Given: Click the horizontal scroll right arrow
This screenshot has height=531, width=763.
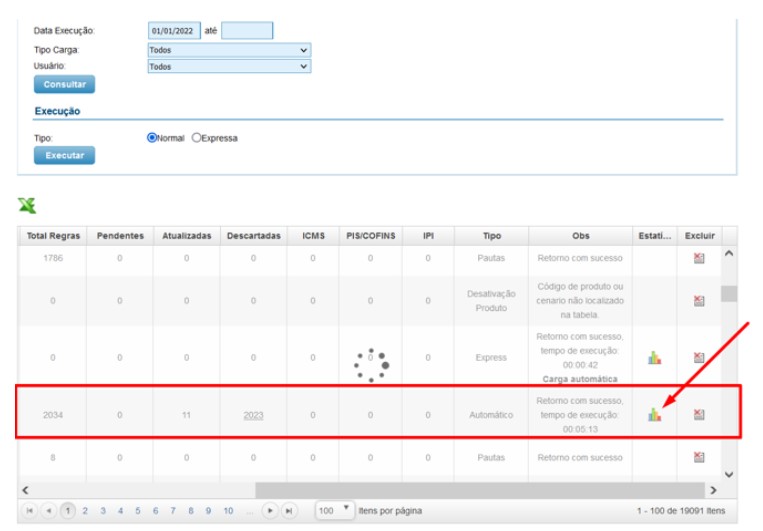Looking at the screenshot, I should [713, 490].
